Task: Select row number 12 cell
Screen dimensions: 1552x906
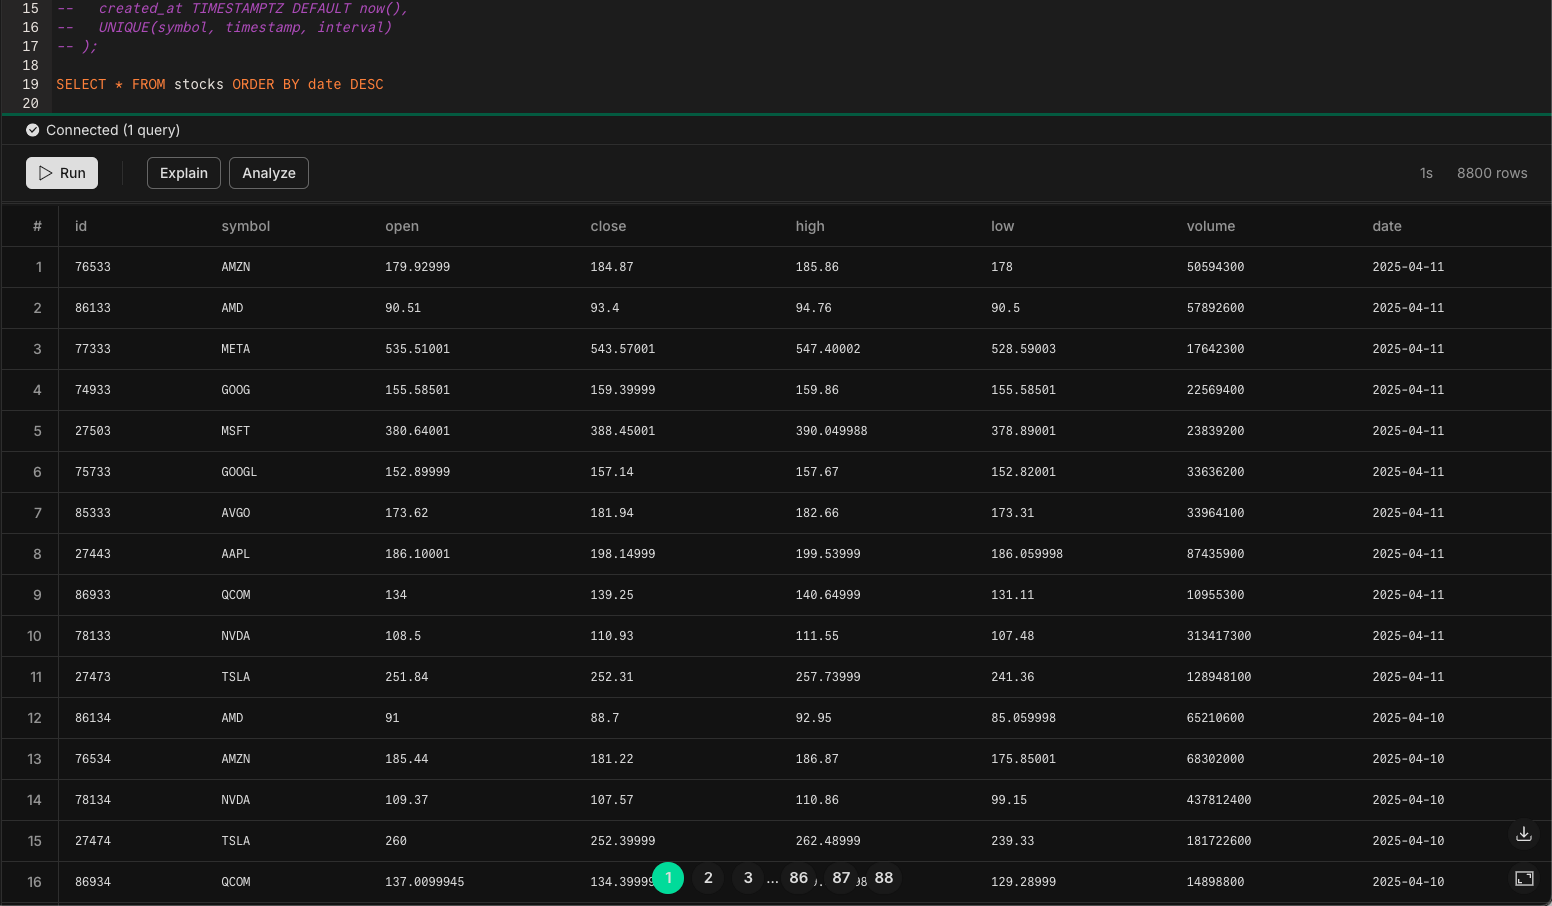Action: tap(34, 718)
